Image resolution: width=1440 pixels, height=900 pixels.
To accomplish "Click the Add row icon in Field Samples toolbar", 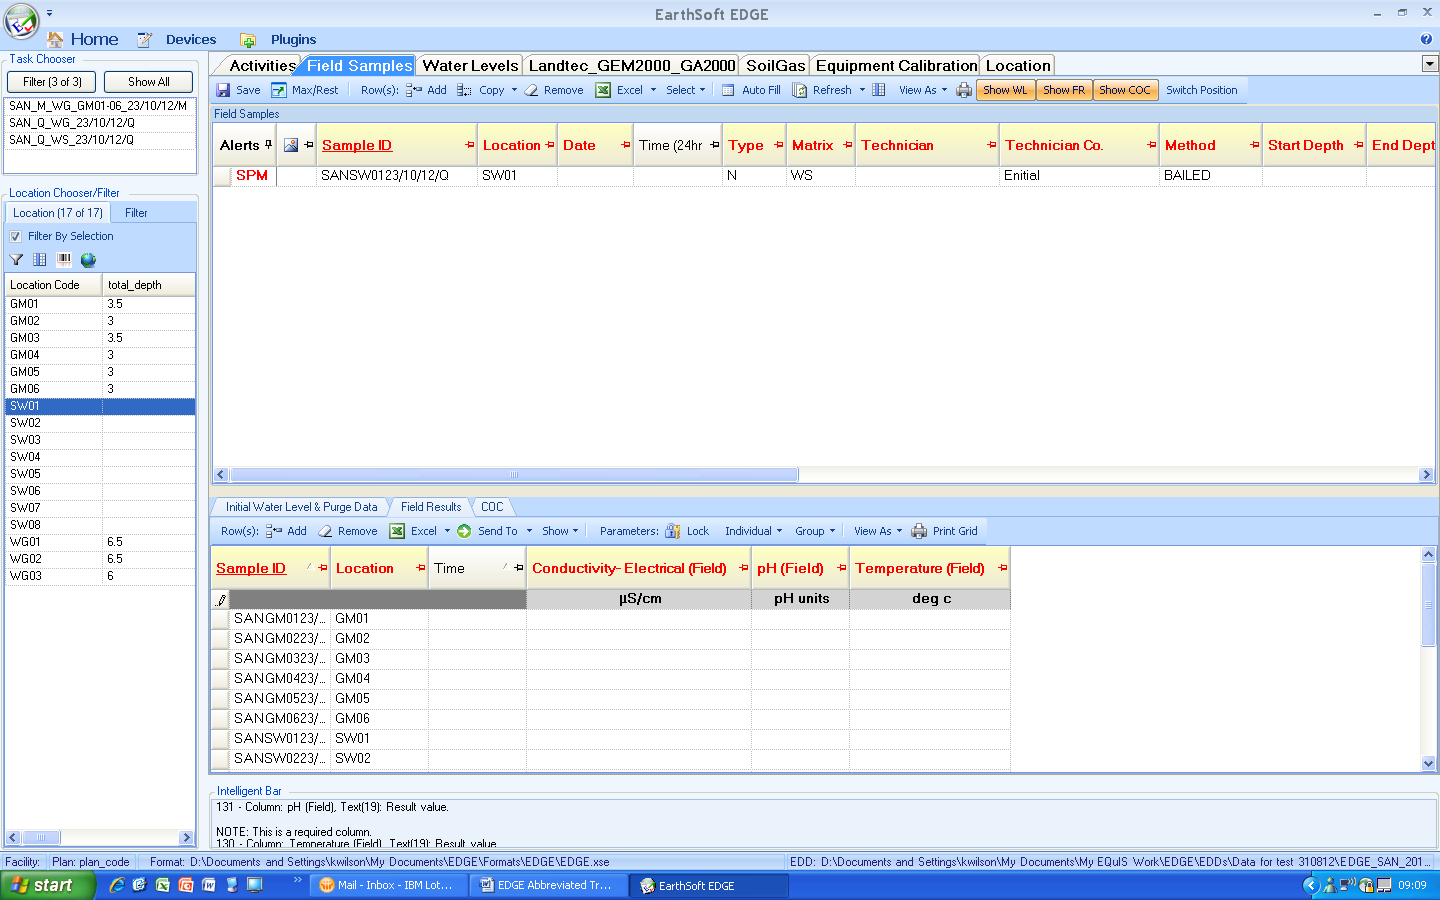I will tap(414, 90).
